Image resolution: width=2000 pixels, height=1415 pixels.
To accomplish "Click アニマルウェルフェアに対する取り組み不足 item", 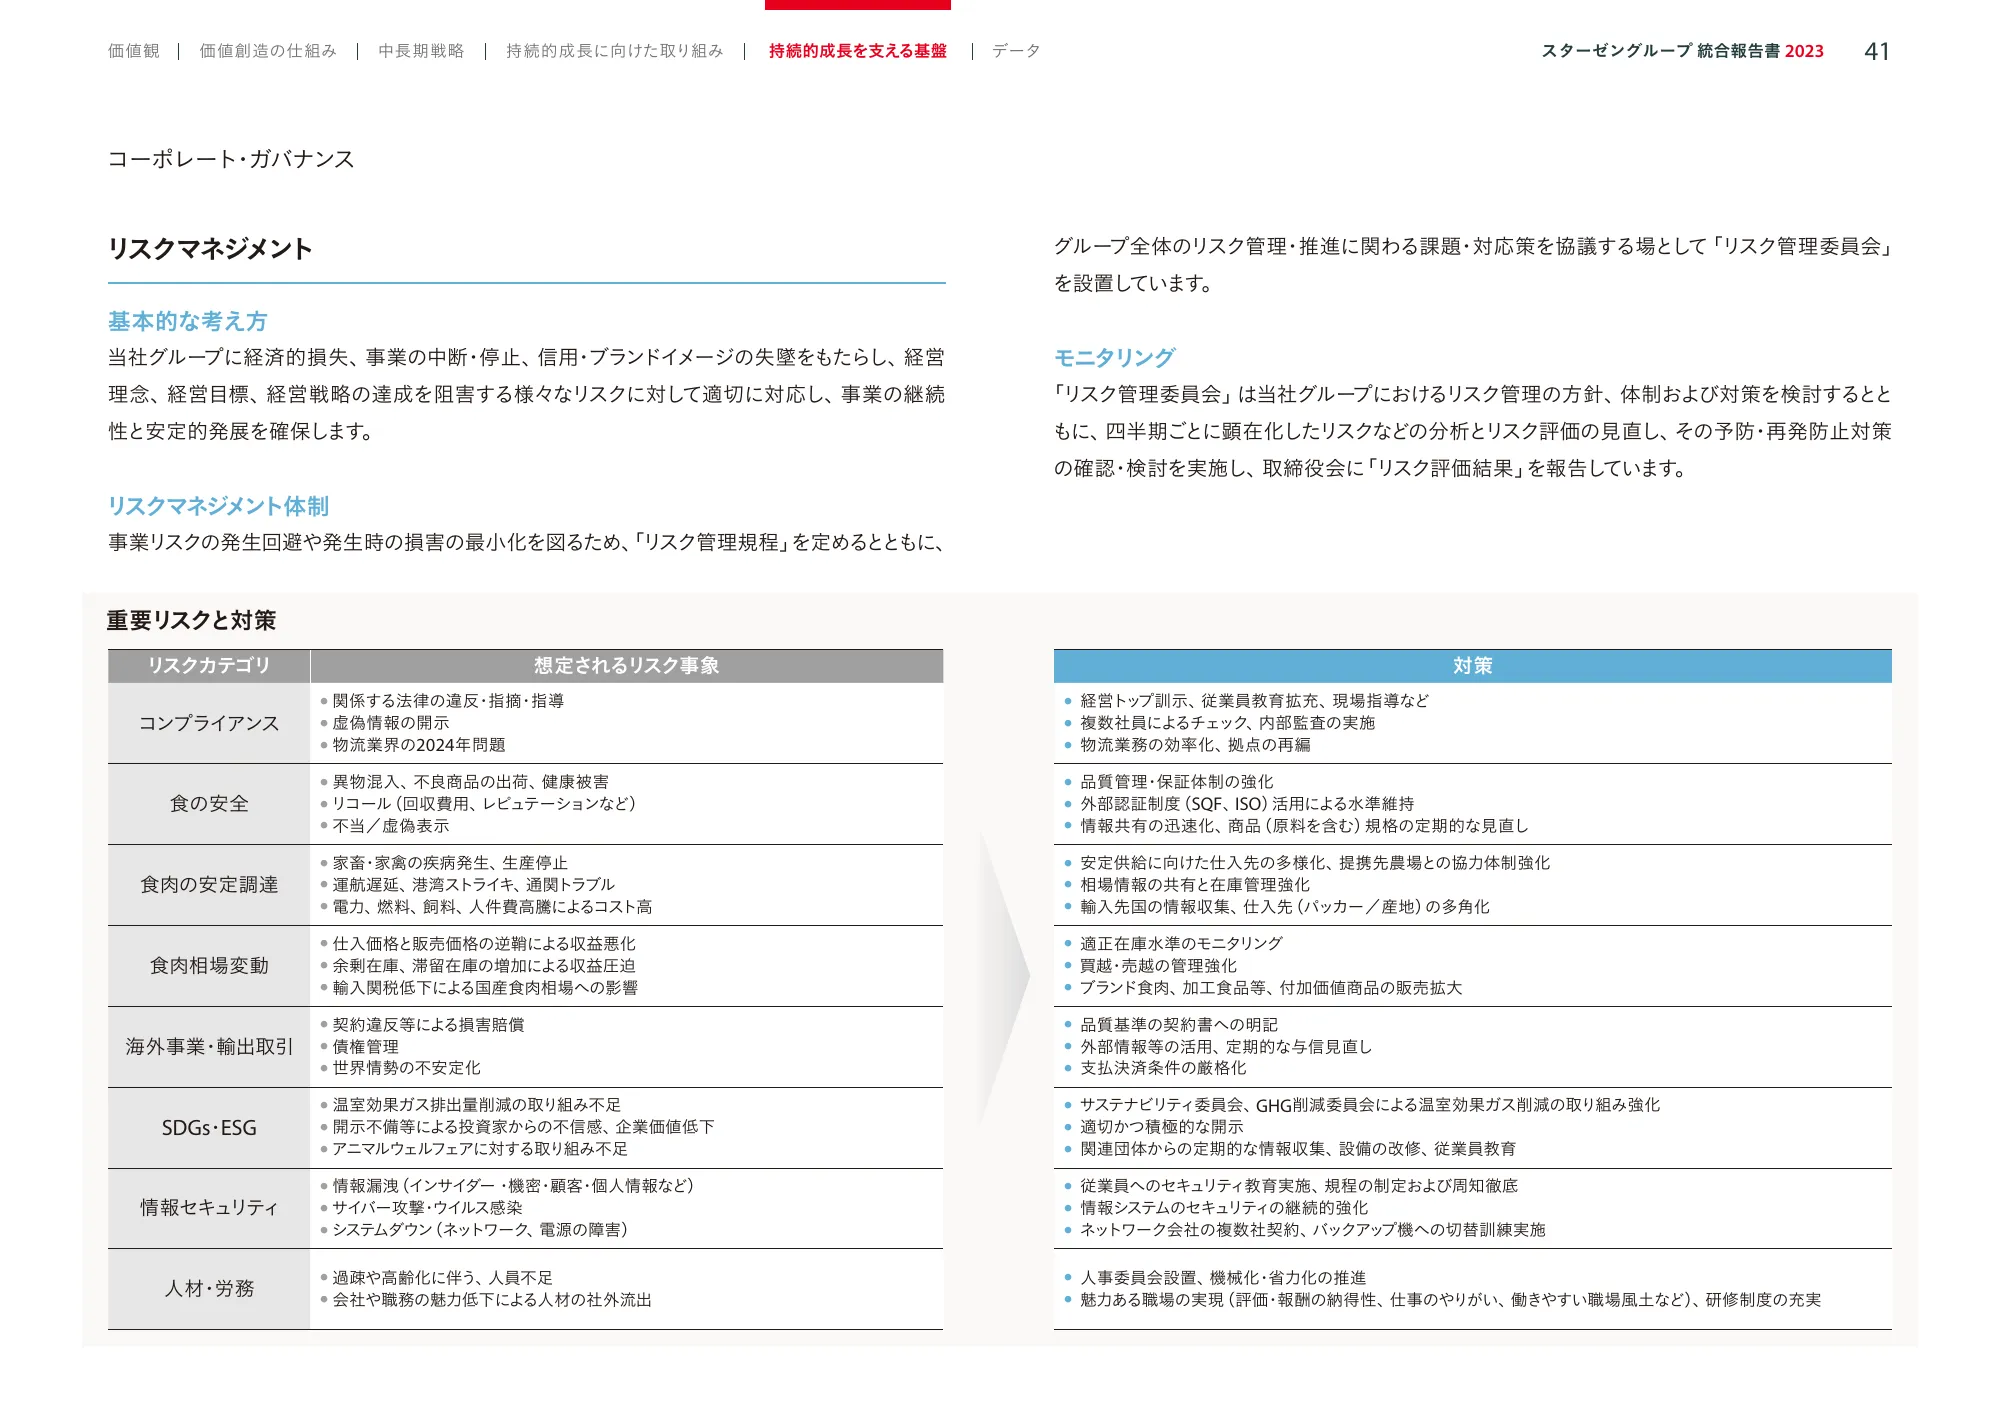I will coord(480,1149).
